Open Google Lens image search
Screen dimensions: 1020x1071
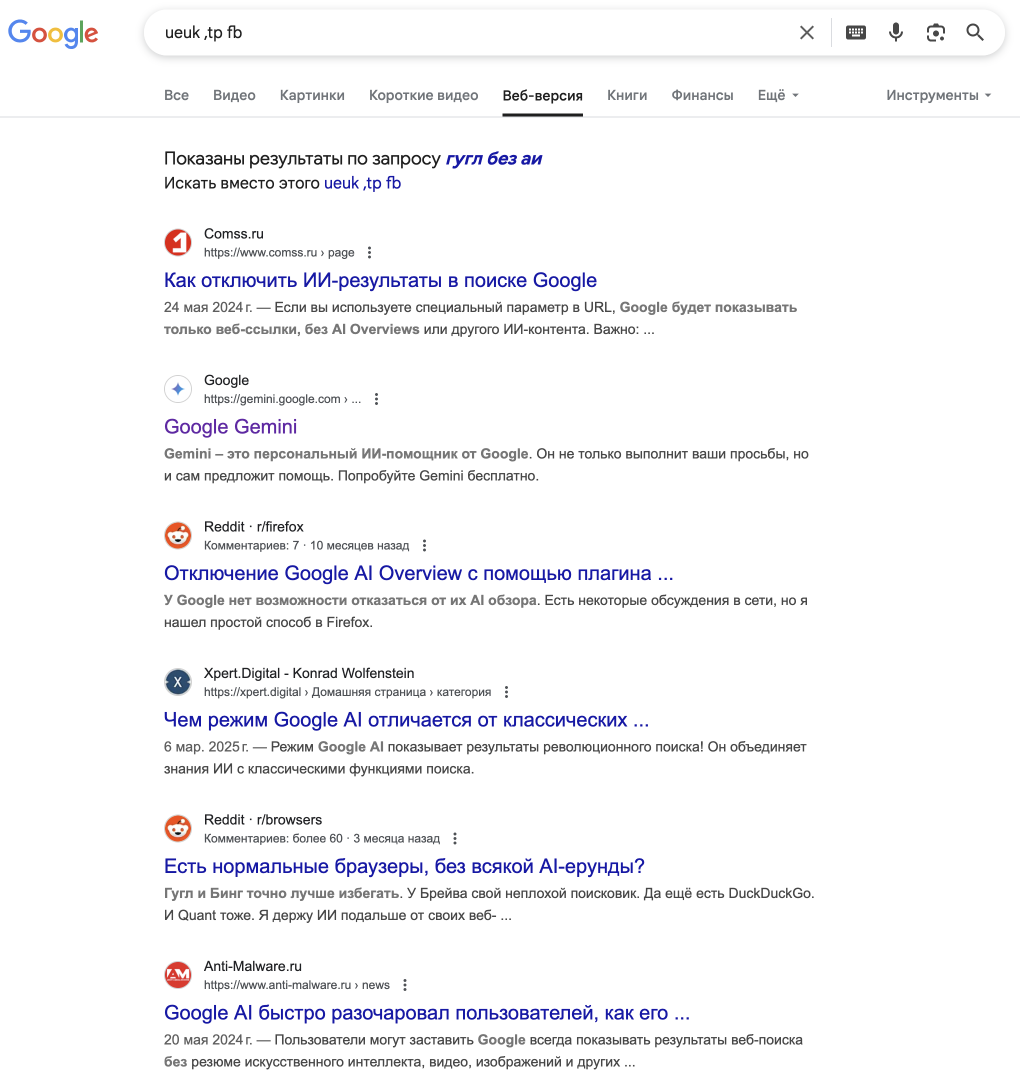935,33
